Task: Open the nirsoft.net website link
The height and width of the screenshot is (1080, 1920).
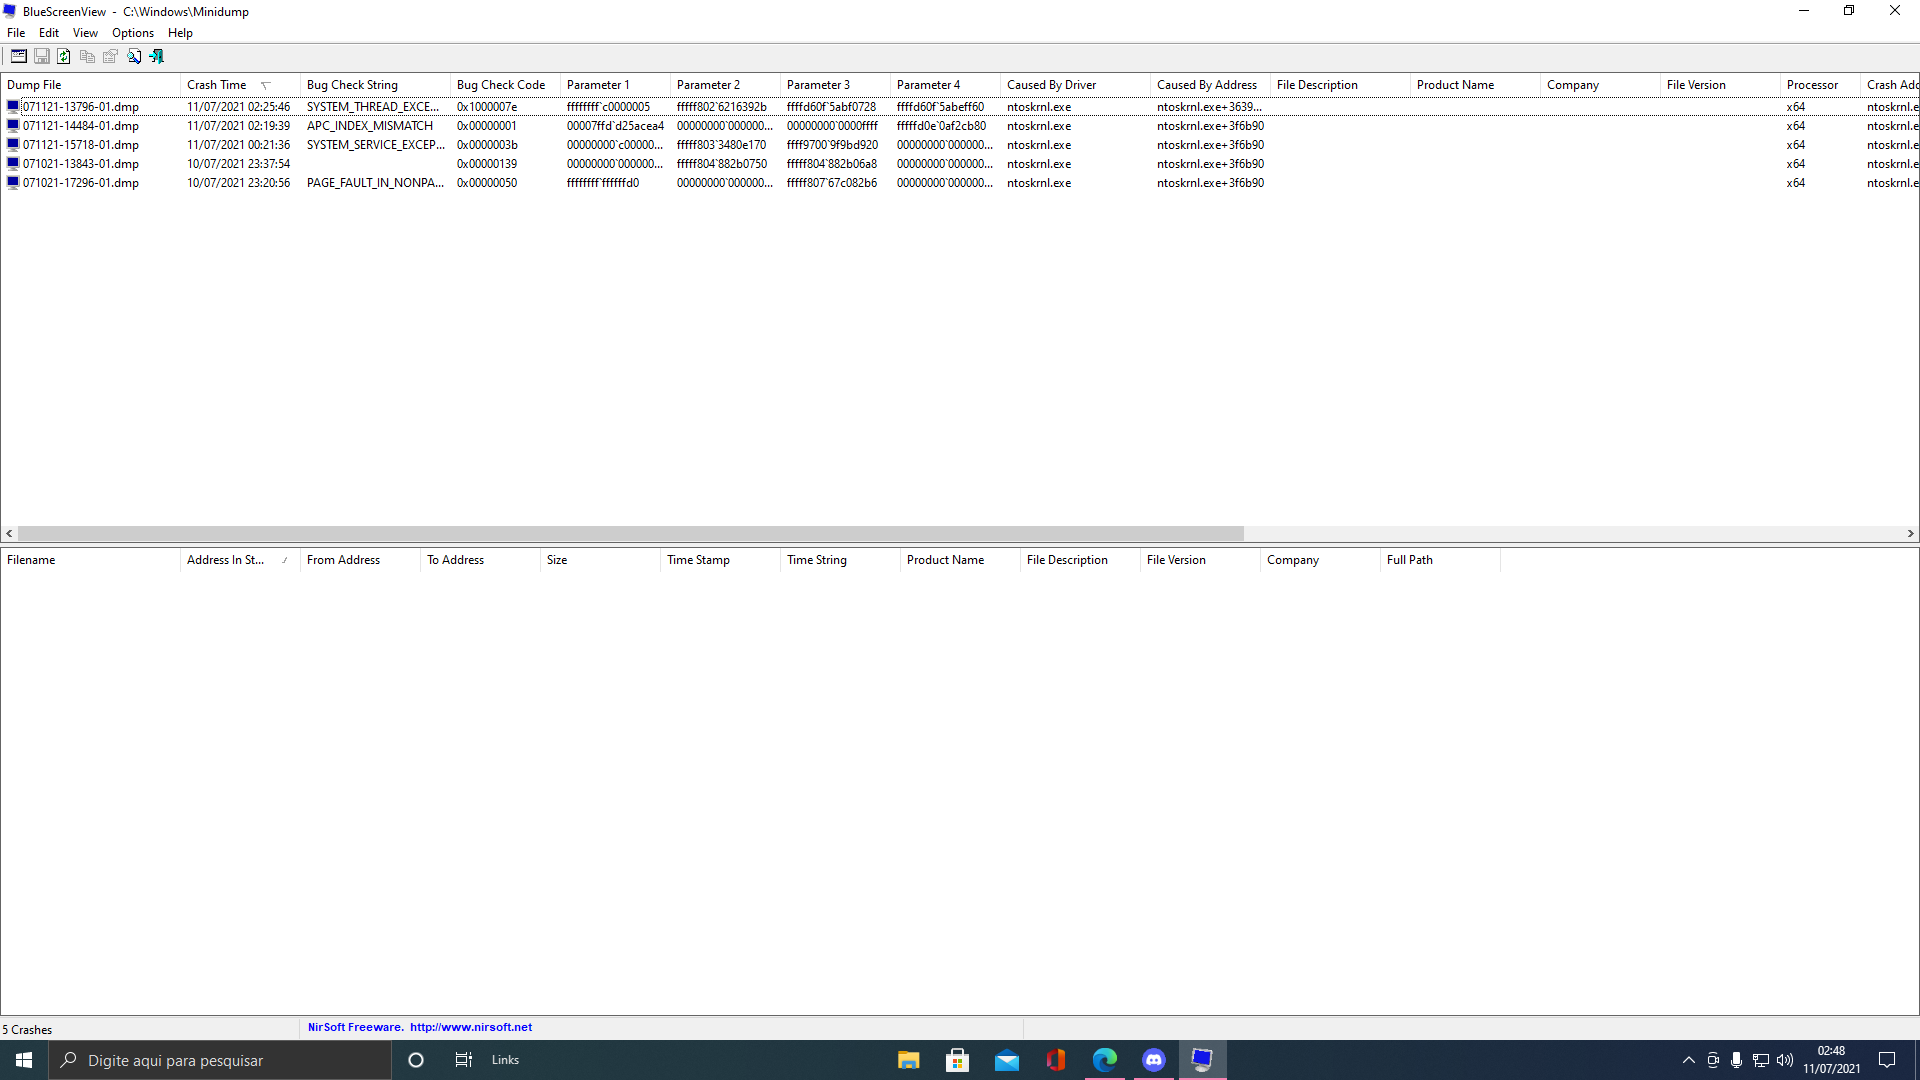Action: [471, 1027]
